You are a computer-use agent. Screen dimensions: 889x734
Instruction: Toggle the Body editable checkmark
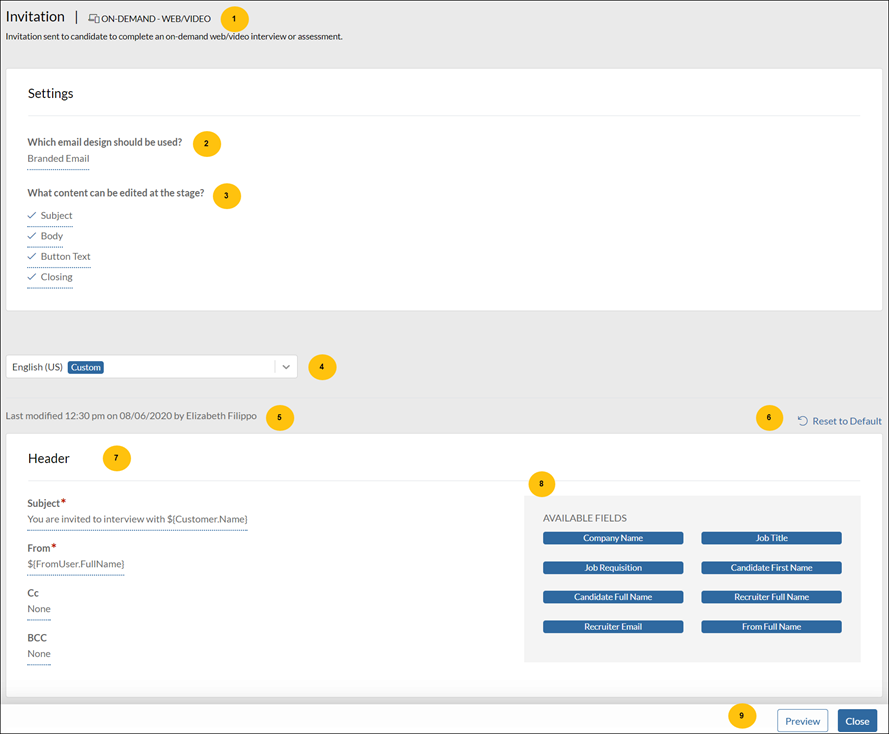[33, 236]
